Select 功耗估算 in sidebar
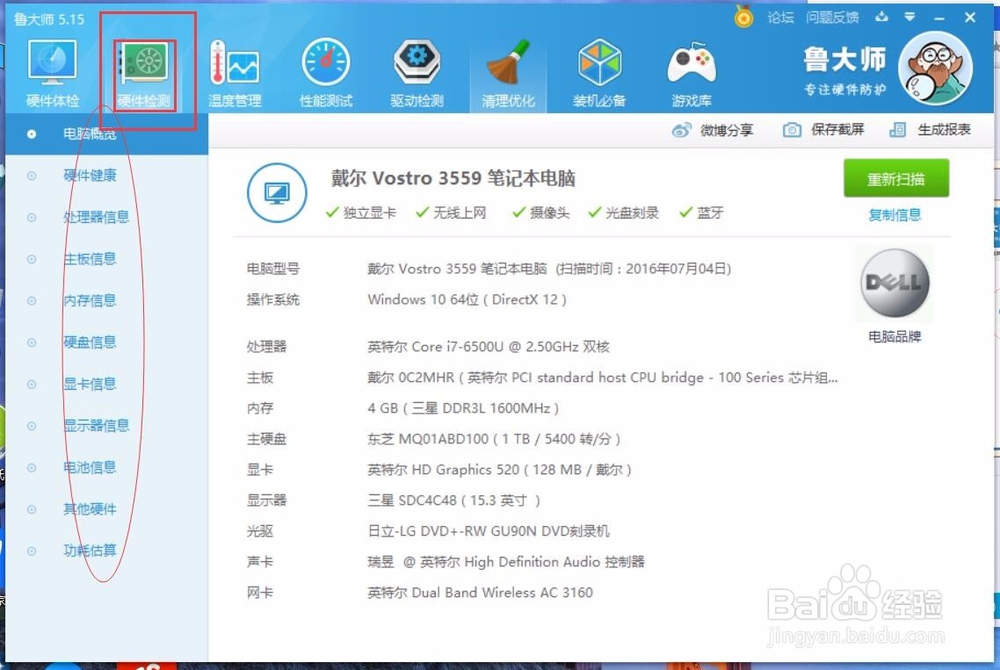The height and width of the screenshot is (670, 1000). tap(89, 550)
